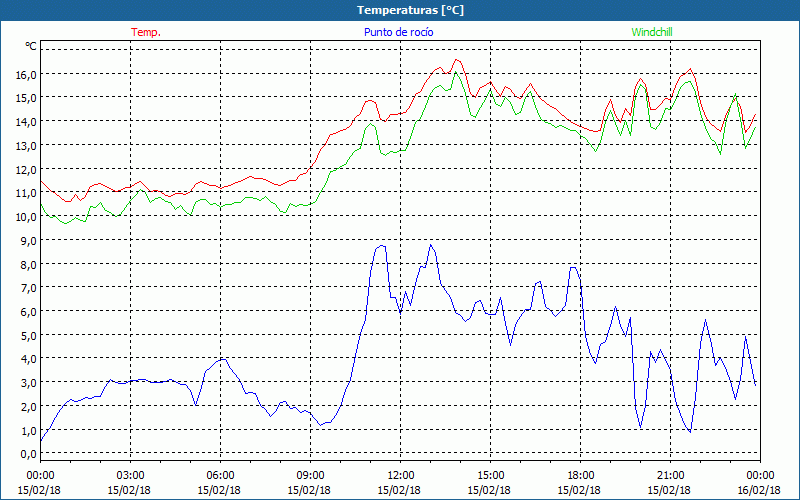Click the red Temp. legend label
The height and width of the screenshot is (500, 800).
click(146, 32)
